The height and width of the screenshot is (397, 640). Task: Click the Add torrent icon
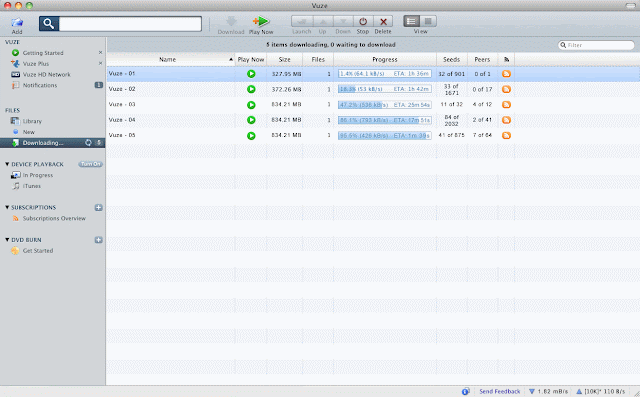click(x=17, y=22)
